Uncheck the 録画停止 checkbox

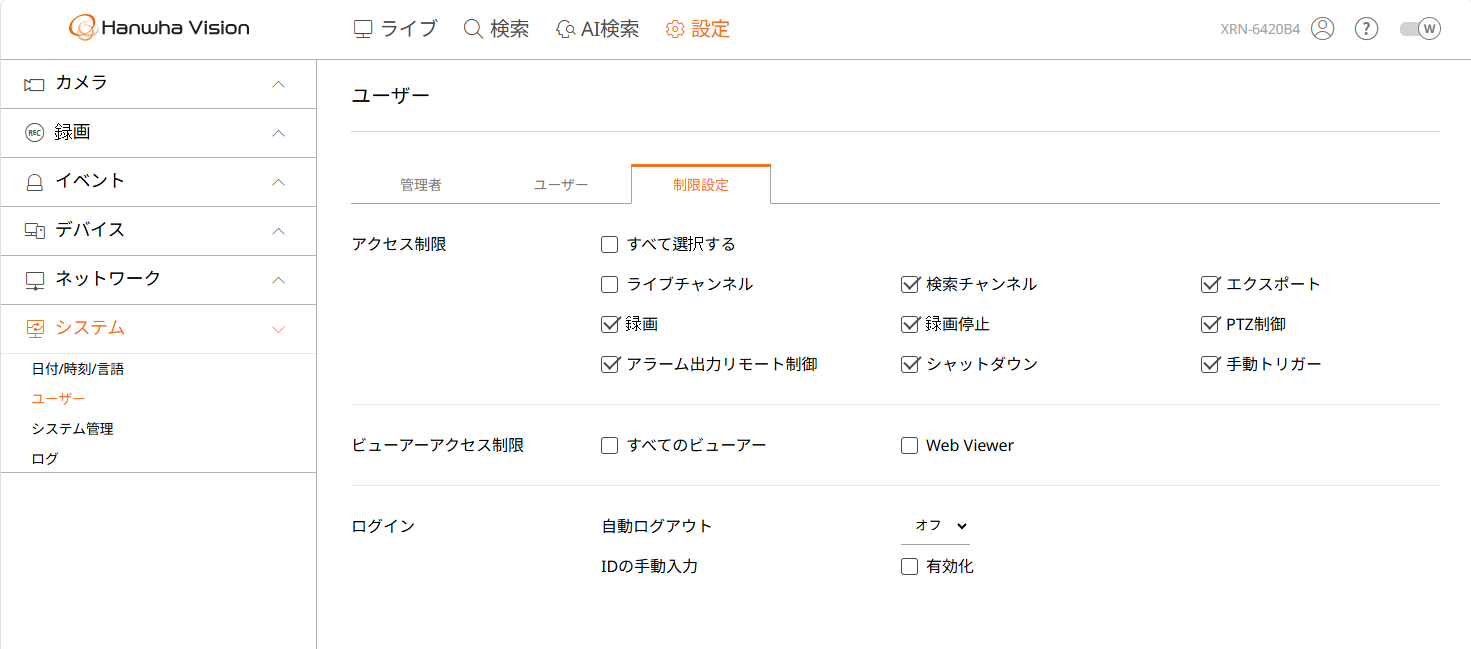[x=910, y=325]
